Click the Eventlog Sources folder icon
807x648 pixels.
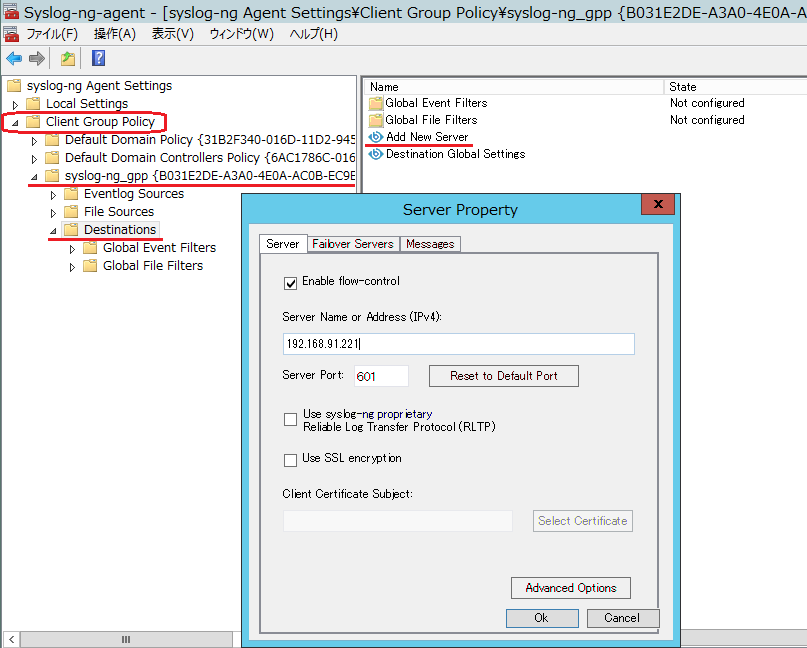point(72,194)
